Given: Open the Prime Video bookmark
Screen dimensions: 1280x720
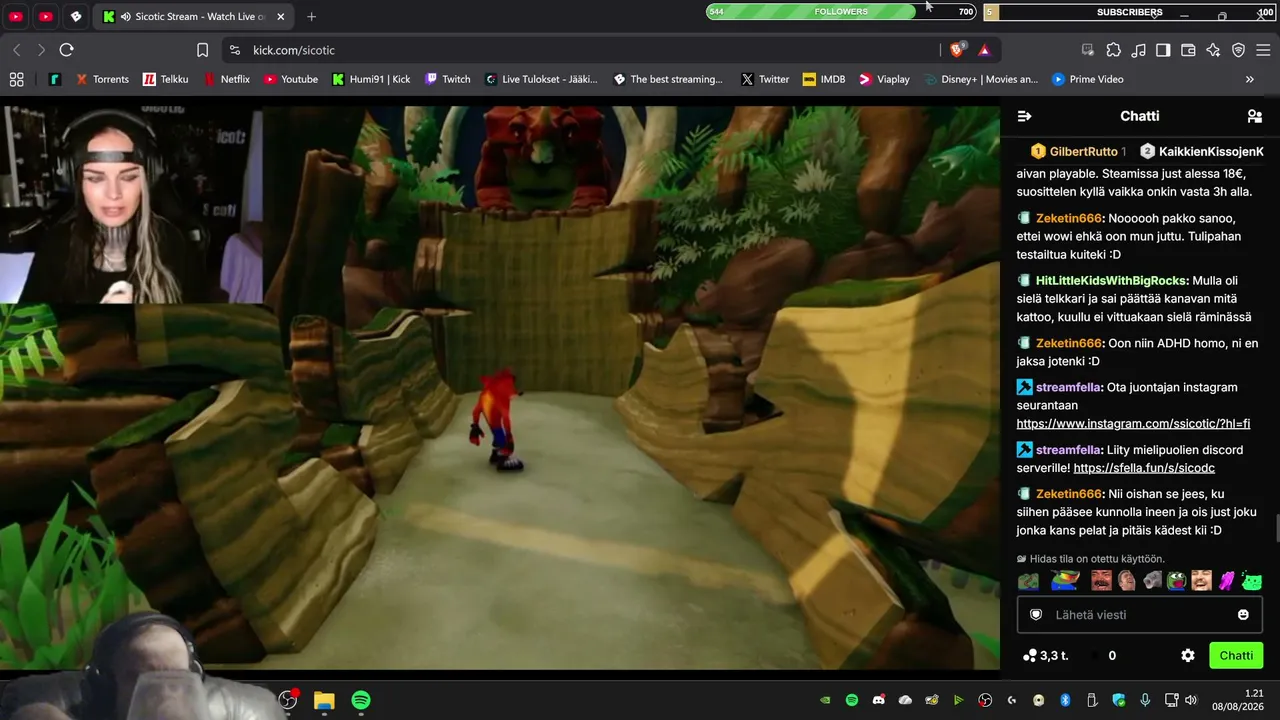Looking at the screenshot, I should pyautogui.click(x=1086, y=79).
